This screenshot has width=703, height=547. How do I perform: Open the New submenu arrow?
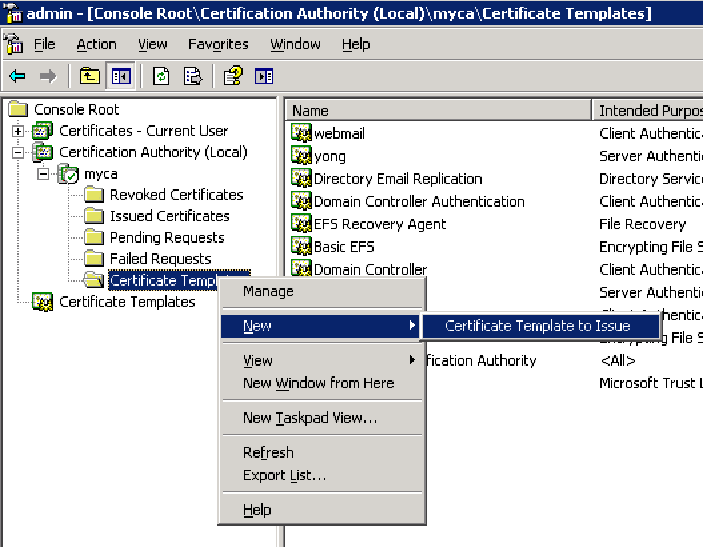click(x=412, y=326)
